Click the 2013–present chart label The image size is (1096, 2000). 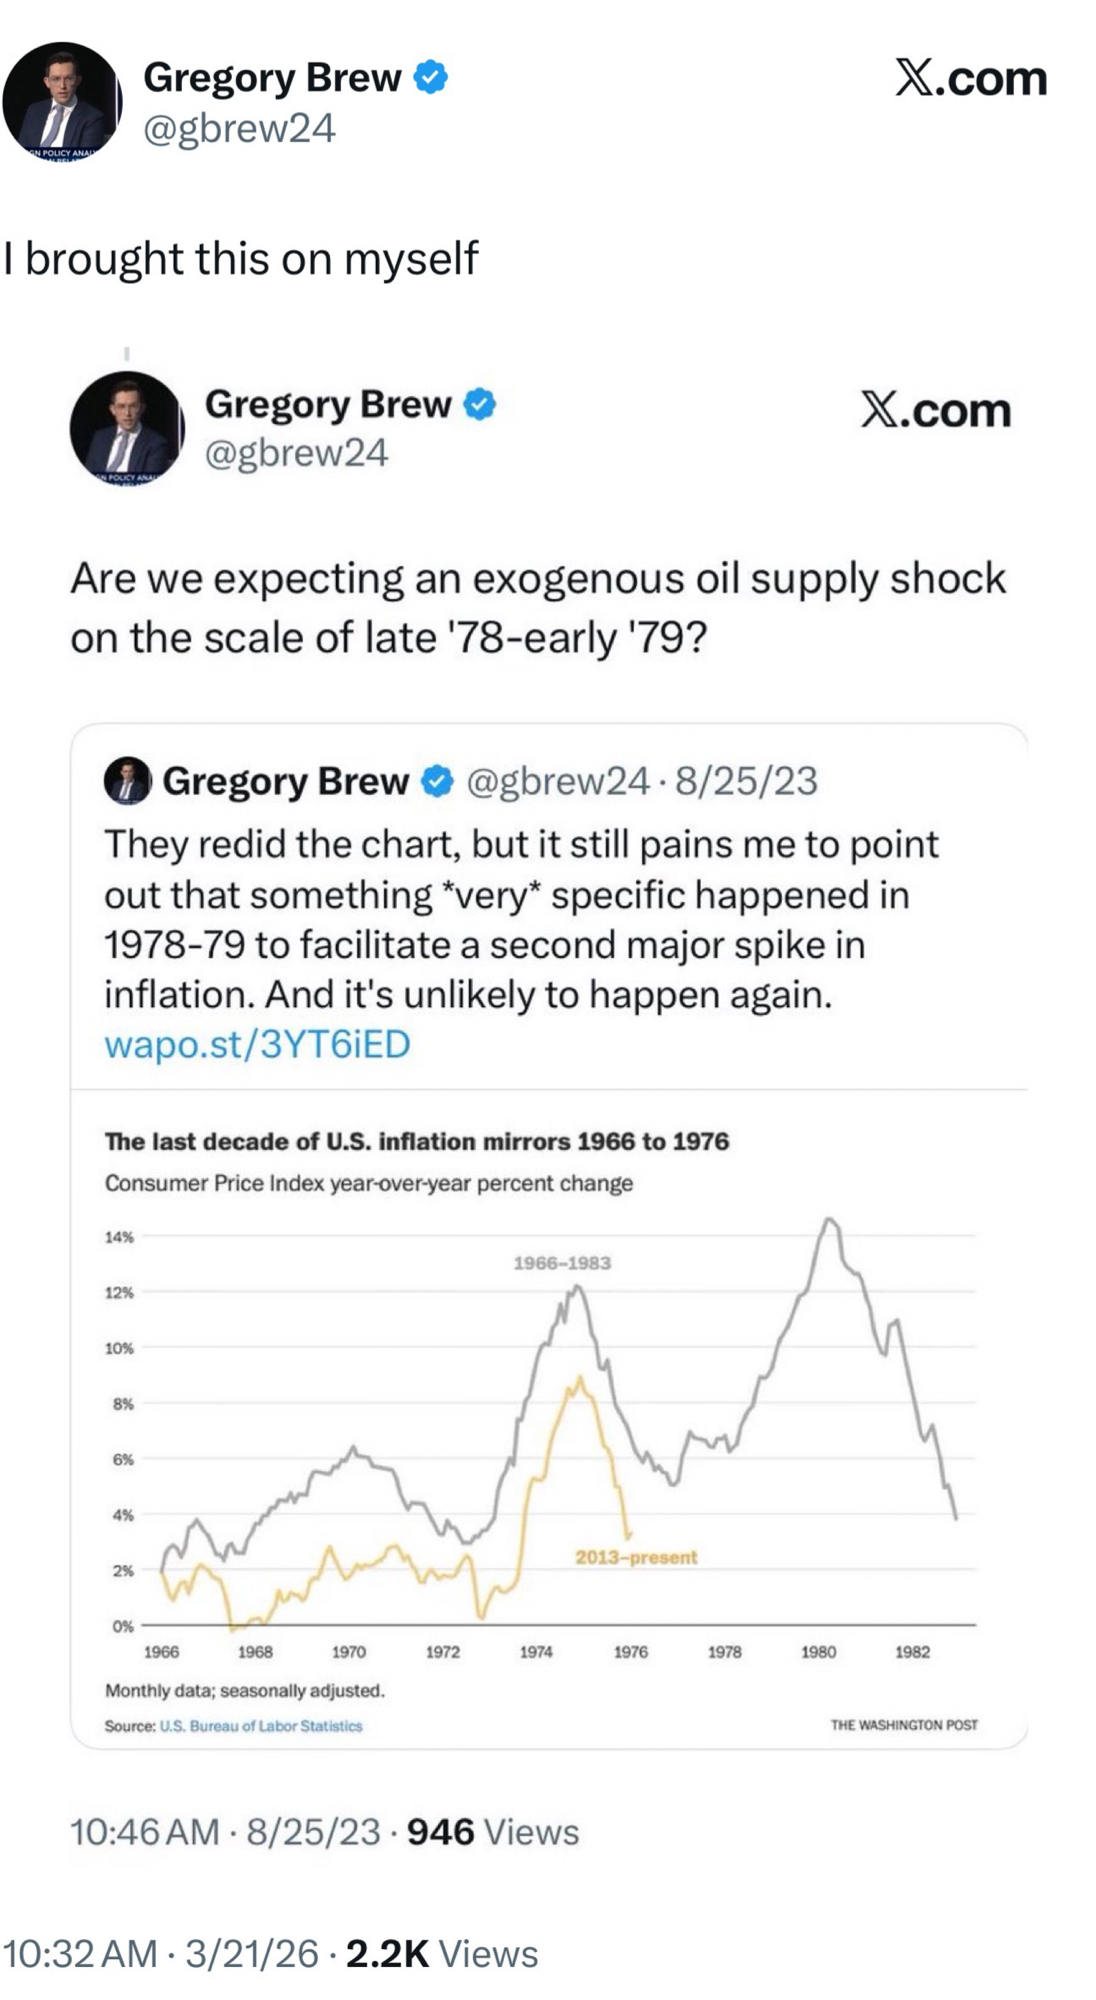coord(636,1557)
